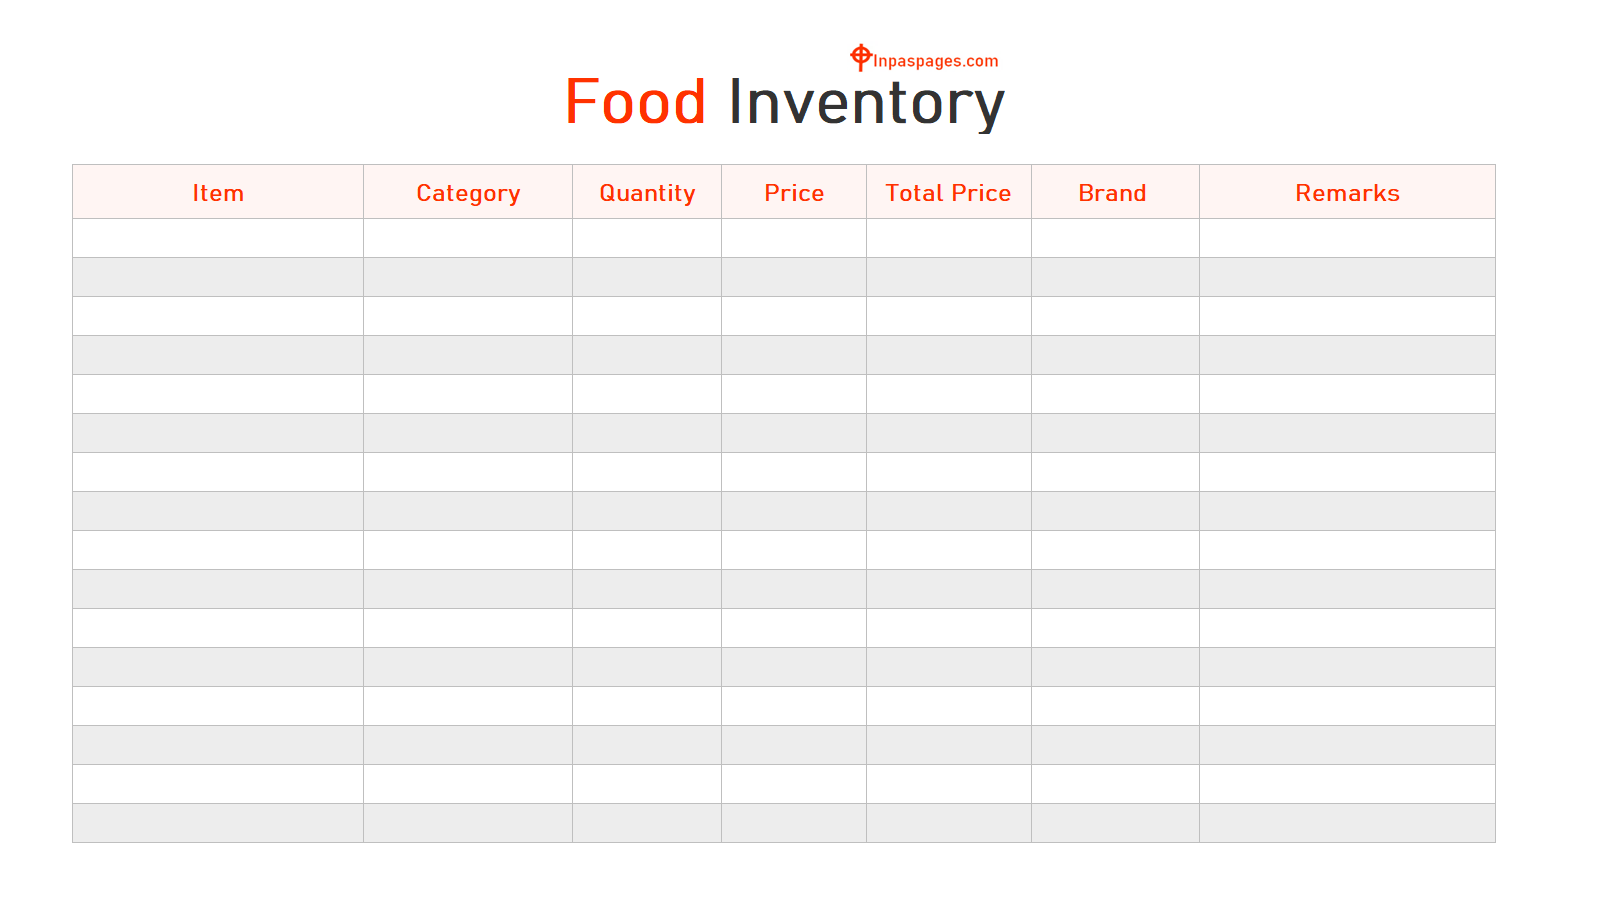Click the first empty cell under Category
The image size is (1616, 918).
468,238
